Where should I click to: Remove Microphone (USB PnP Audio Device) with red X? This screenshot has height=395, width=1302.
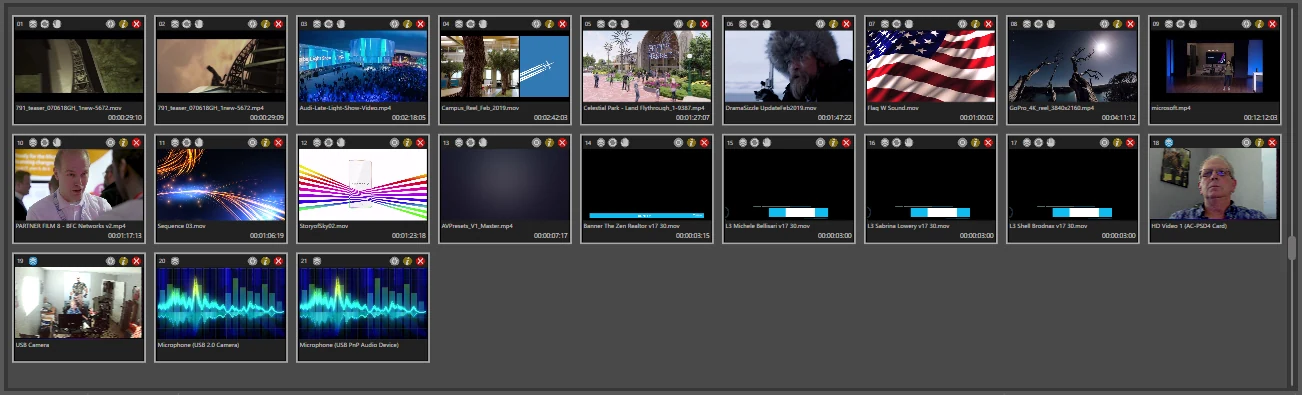tap(421, 261)
